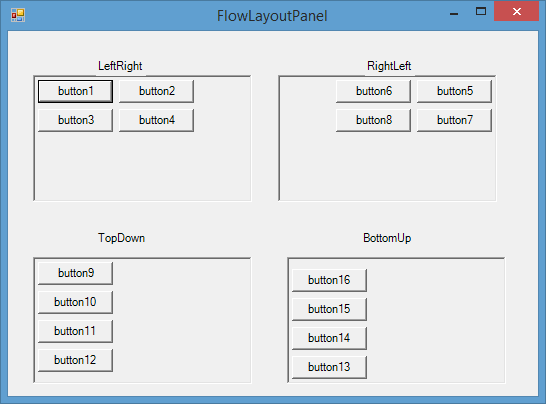546x404 pixels.
Task: Select button10 in the TopDown panel
Action: (75, 302)
